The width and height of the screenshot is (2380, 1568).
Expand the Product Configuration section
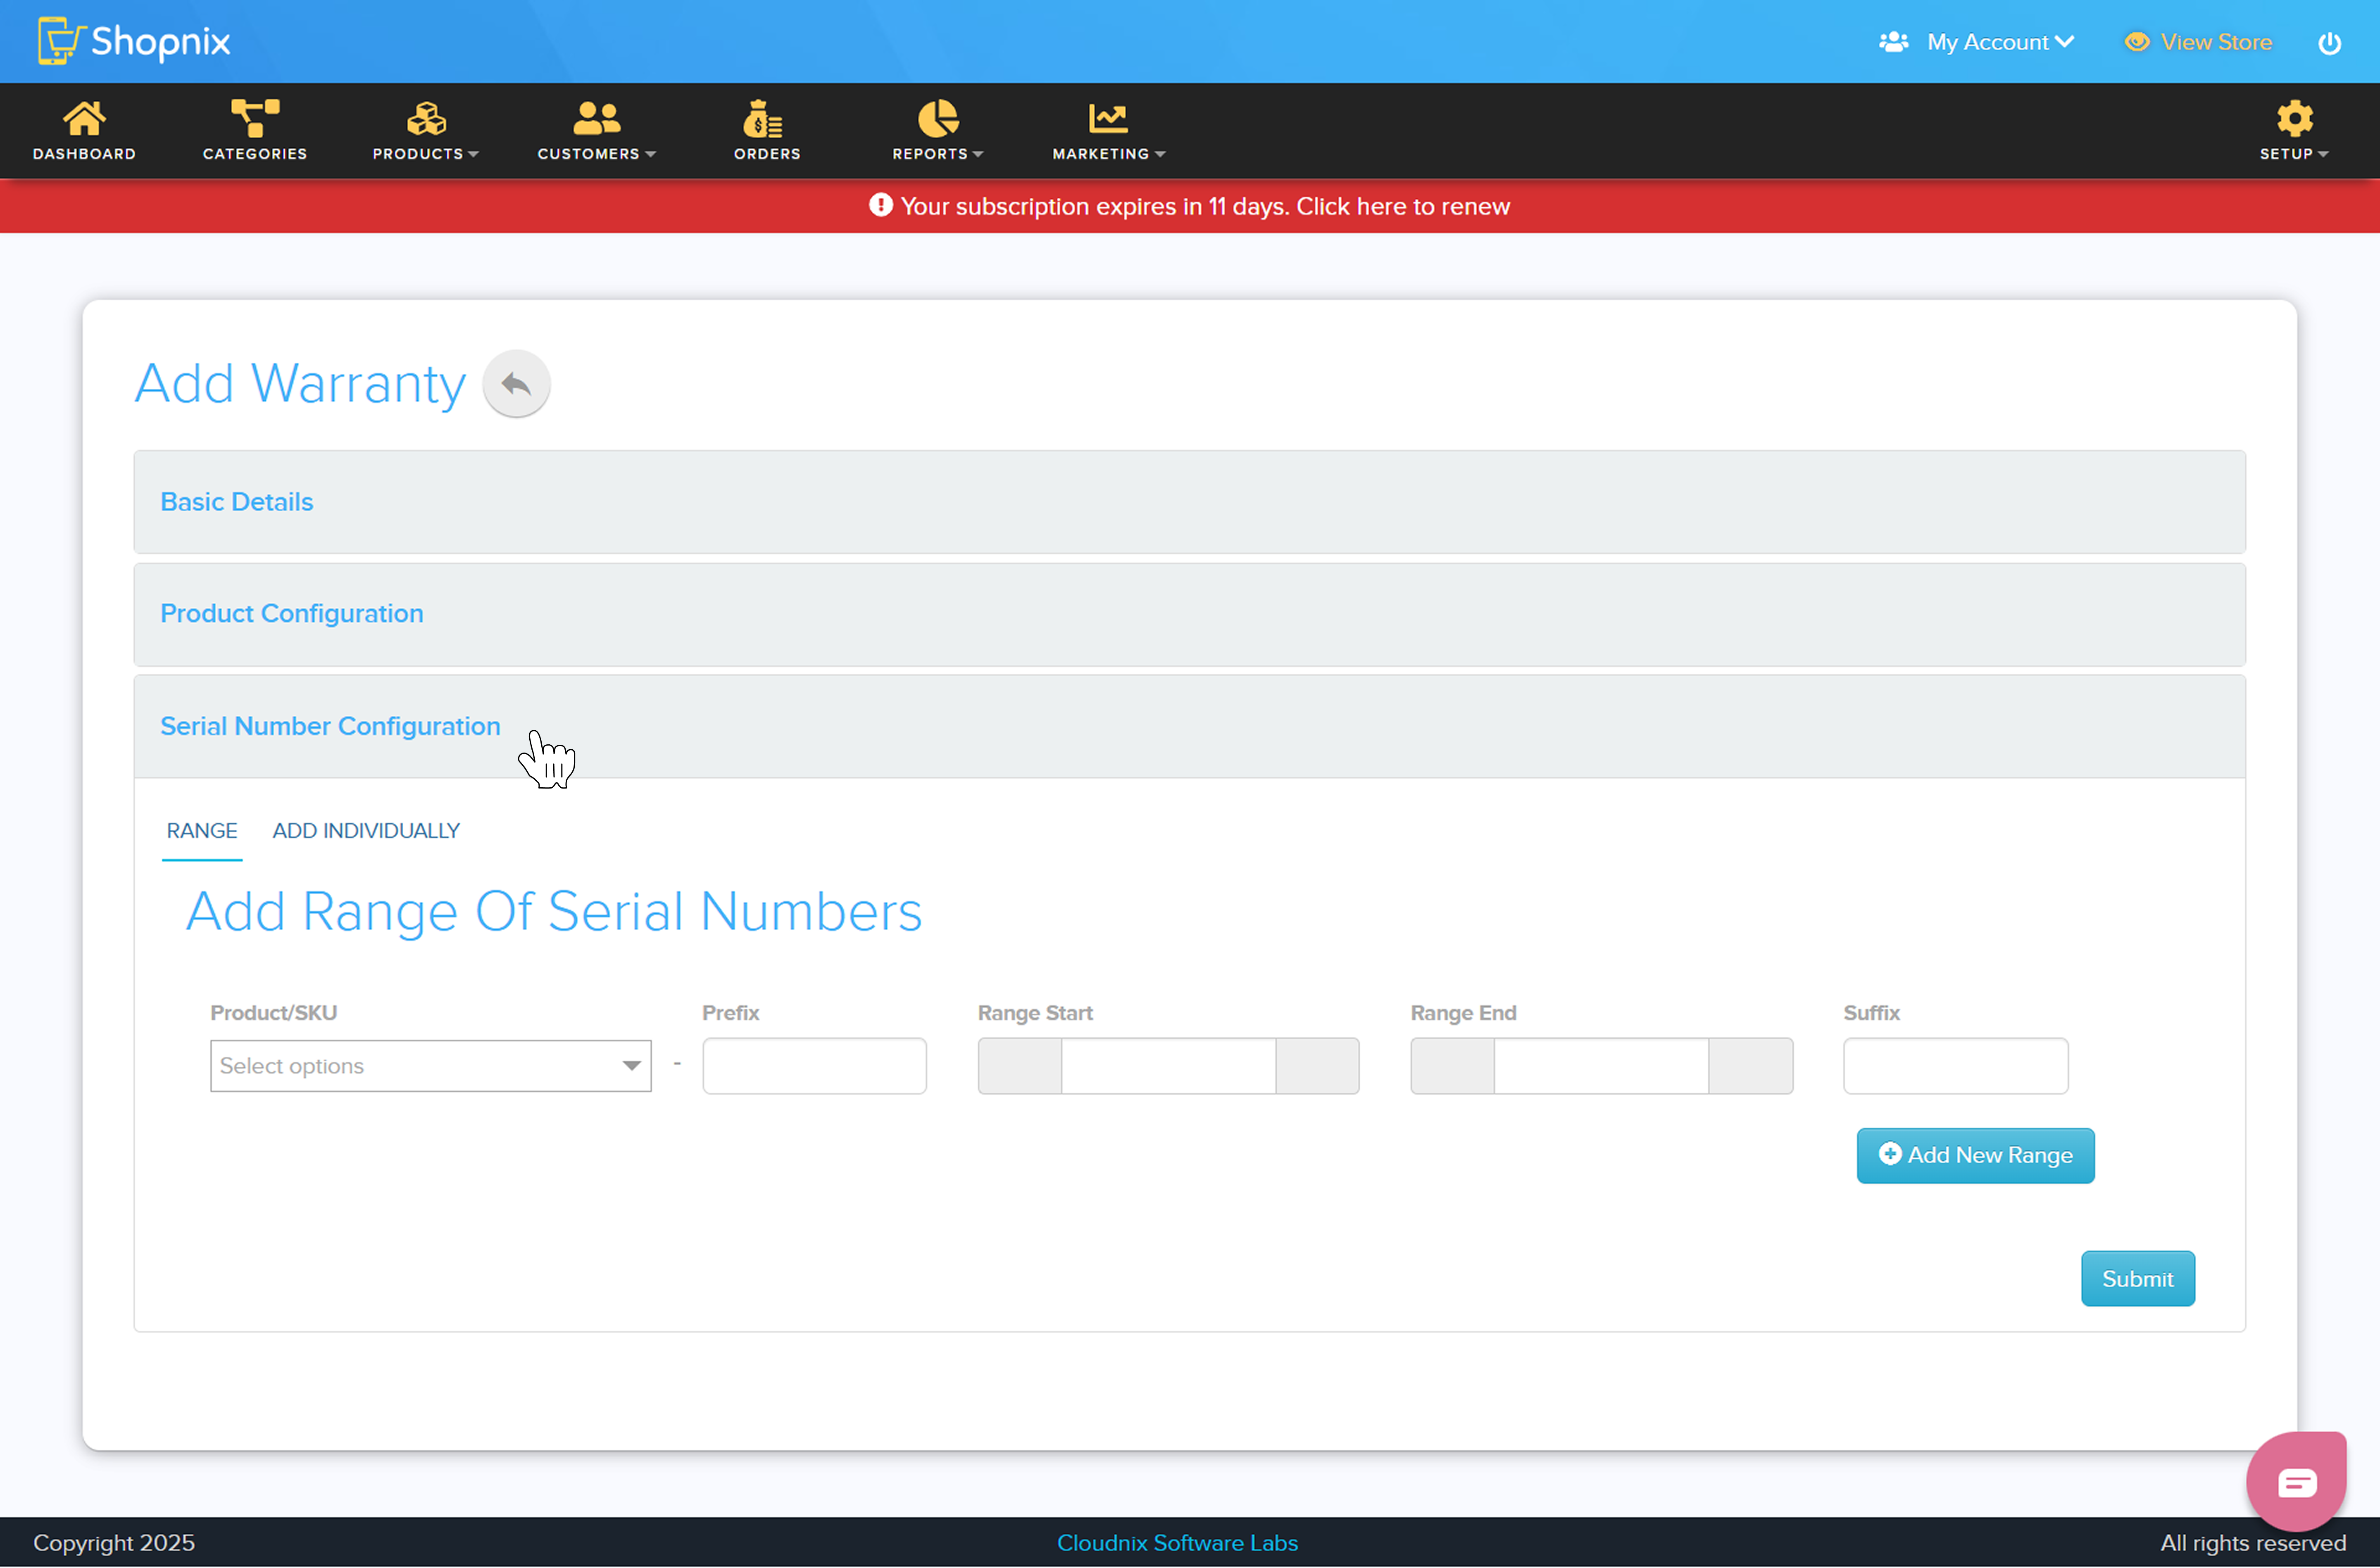(x=1189, y=614)
